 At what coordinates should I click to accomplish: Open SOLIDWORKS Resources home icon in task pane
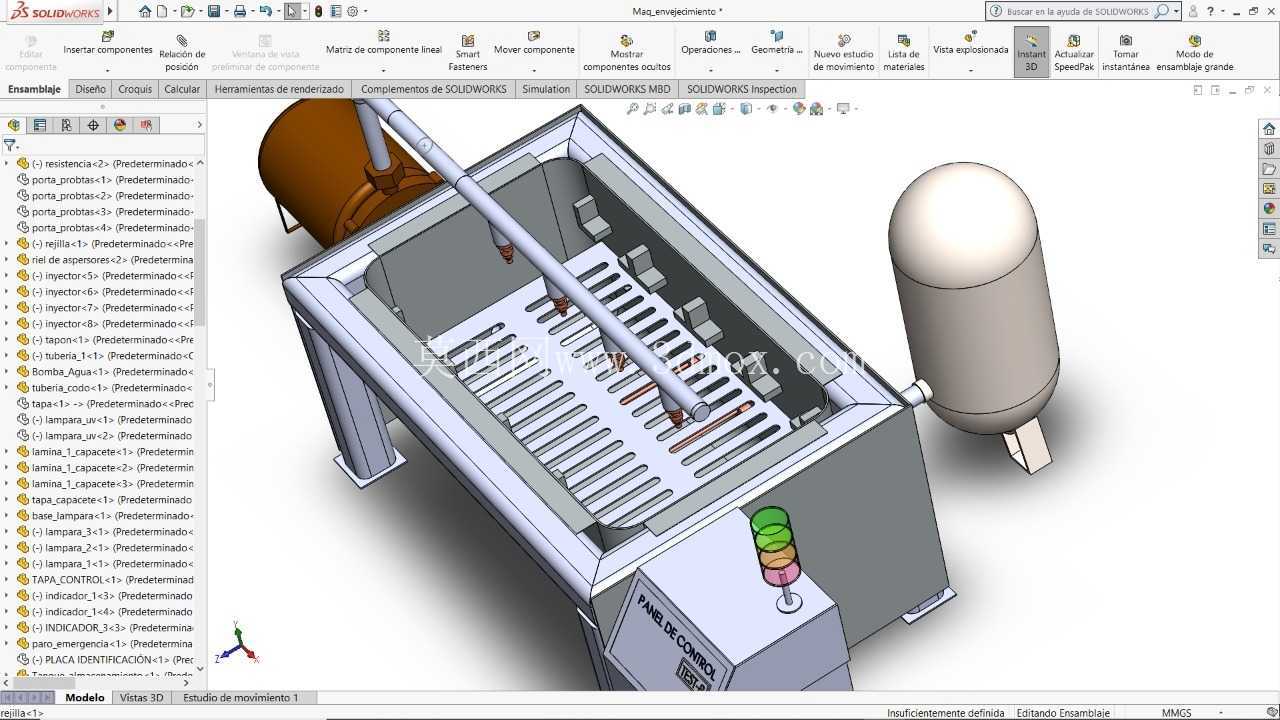tap(1269, 129)
